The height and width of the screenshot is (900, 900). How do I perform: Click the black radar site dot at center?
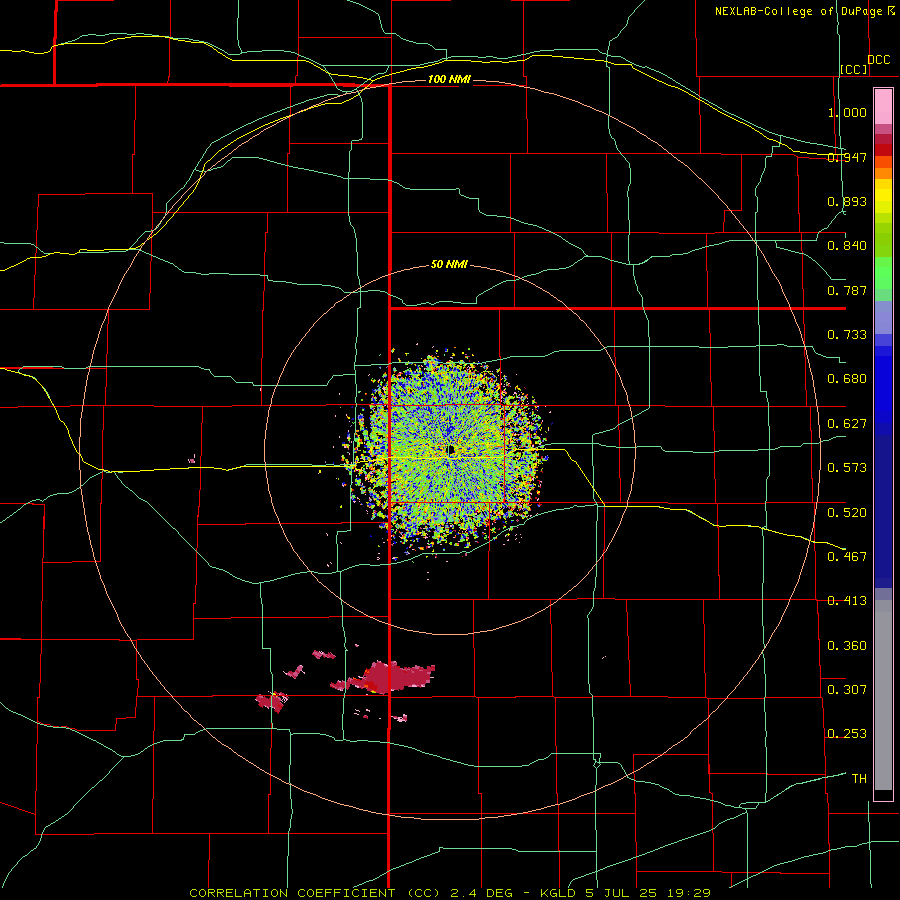(451, 451)
